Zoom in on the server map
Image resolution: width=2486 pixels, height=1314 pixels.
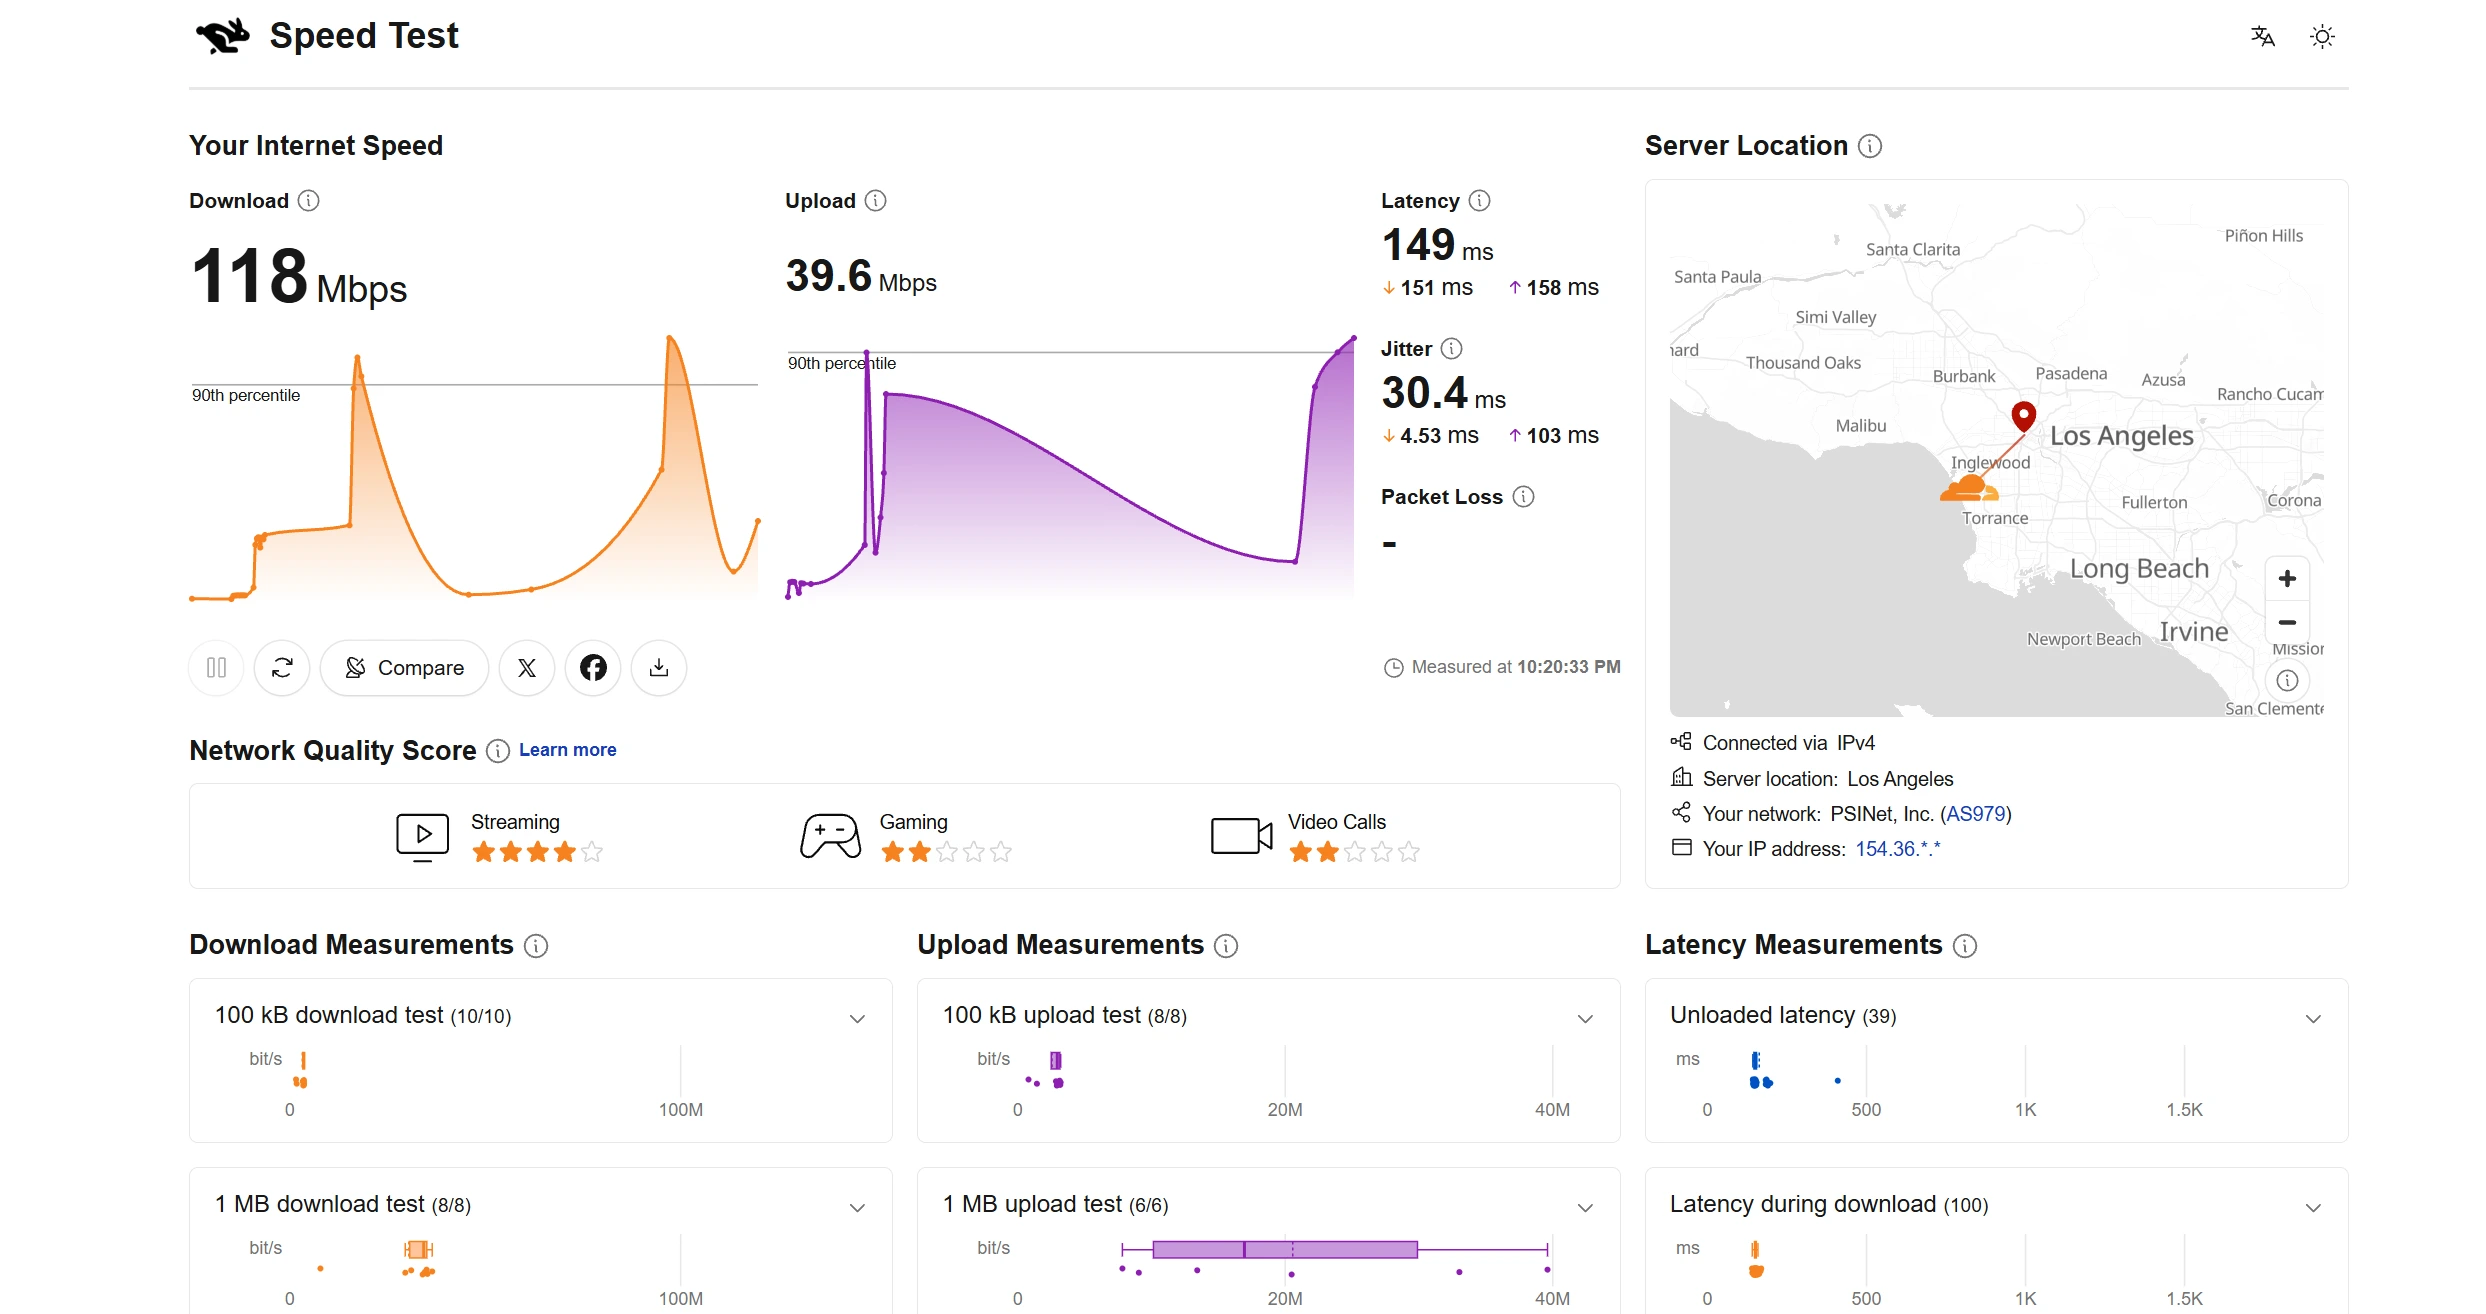2287,579
